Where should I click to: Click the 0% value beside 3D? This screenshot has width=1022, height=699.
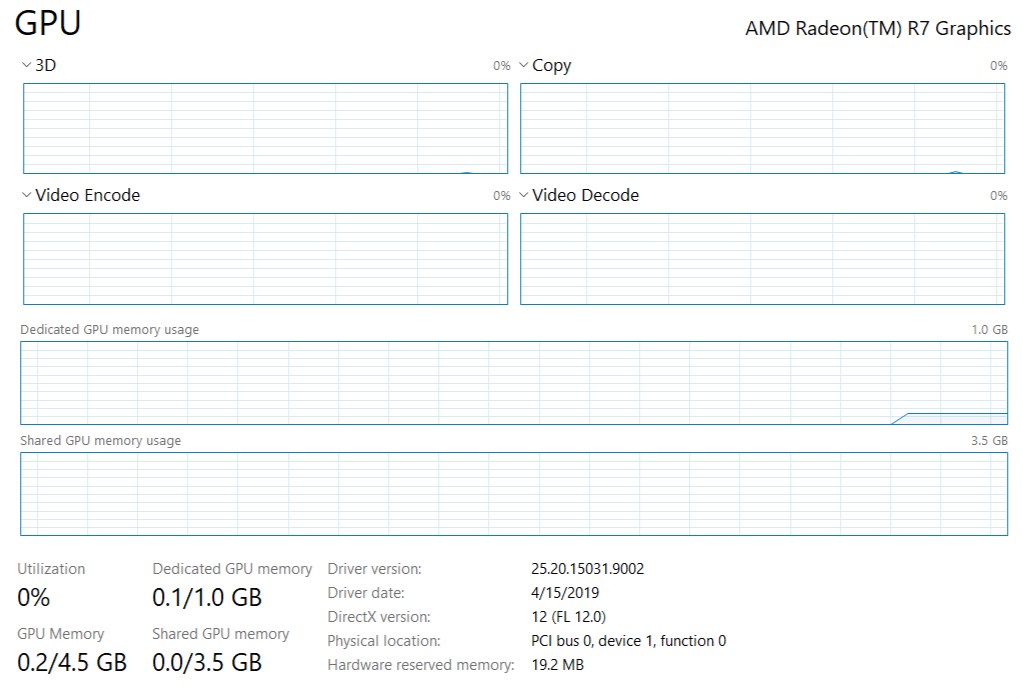tap(501, 66)
